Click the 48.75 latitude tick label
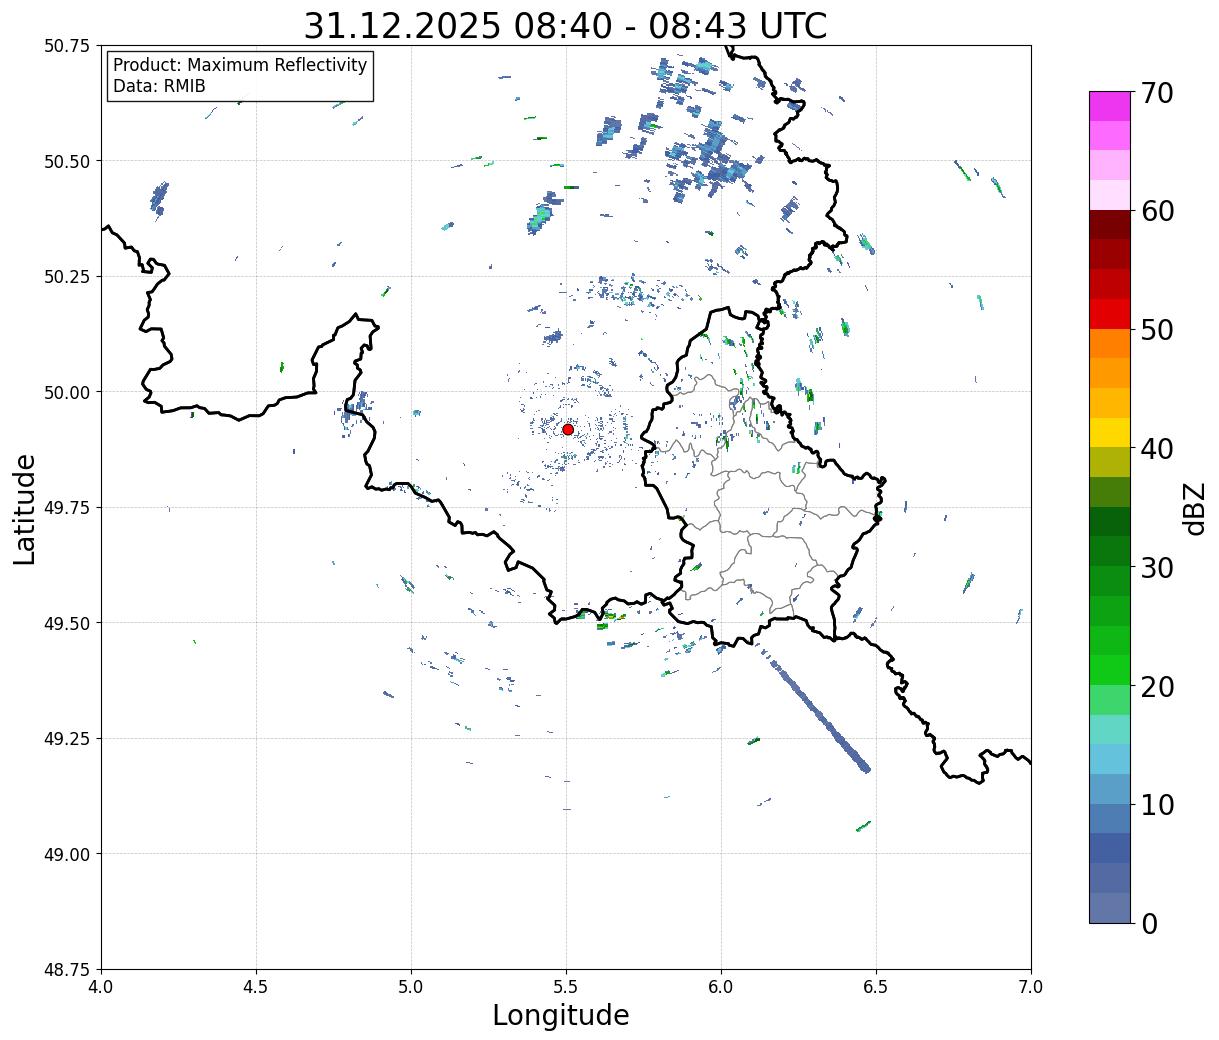 (x=66, y=970)
